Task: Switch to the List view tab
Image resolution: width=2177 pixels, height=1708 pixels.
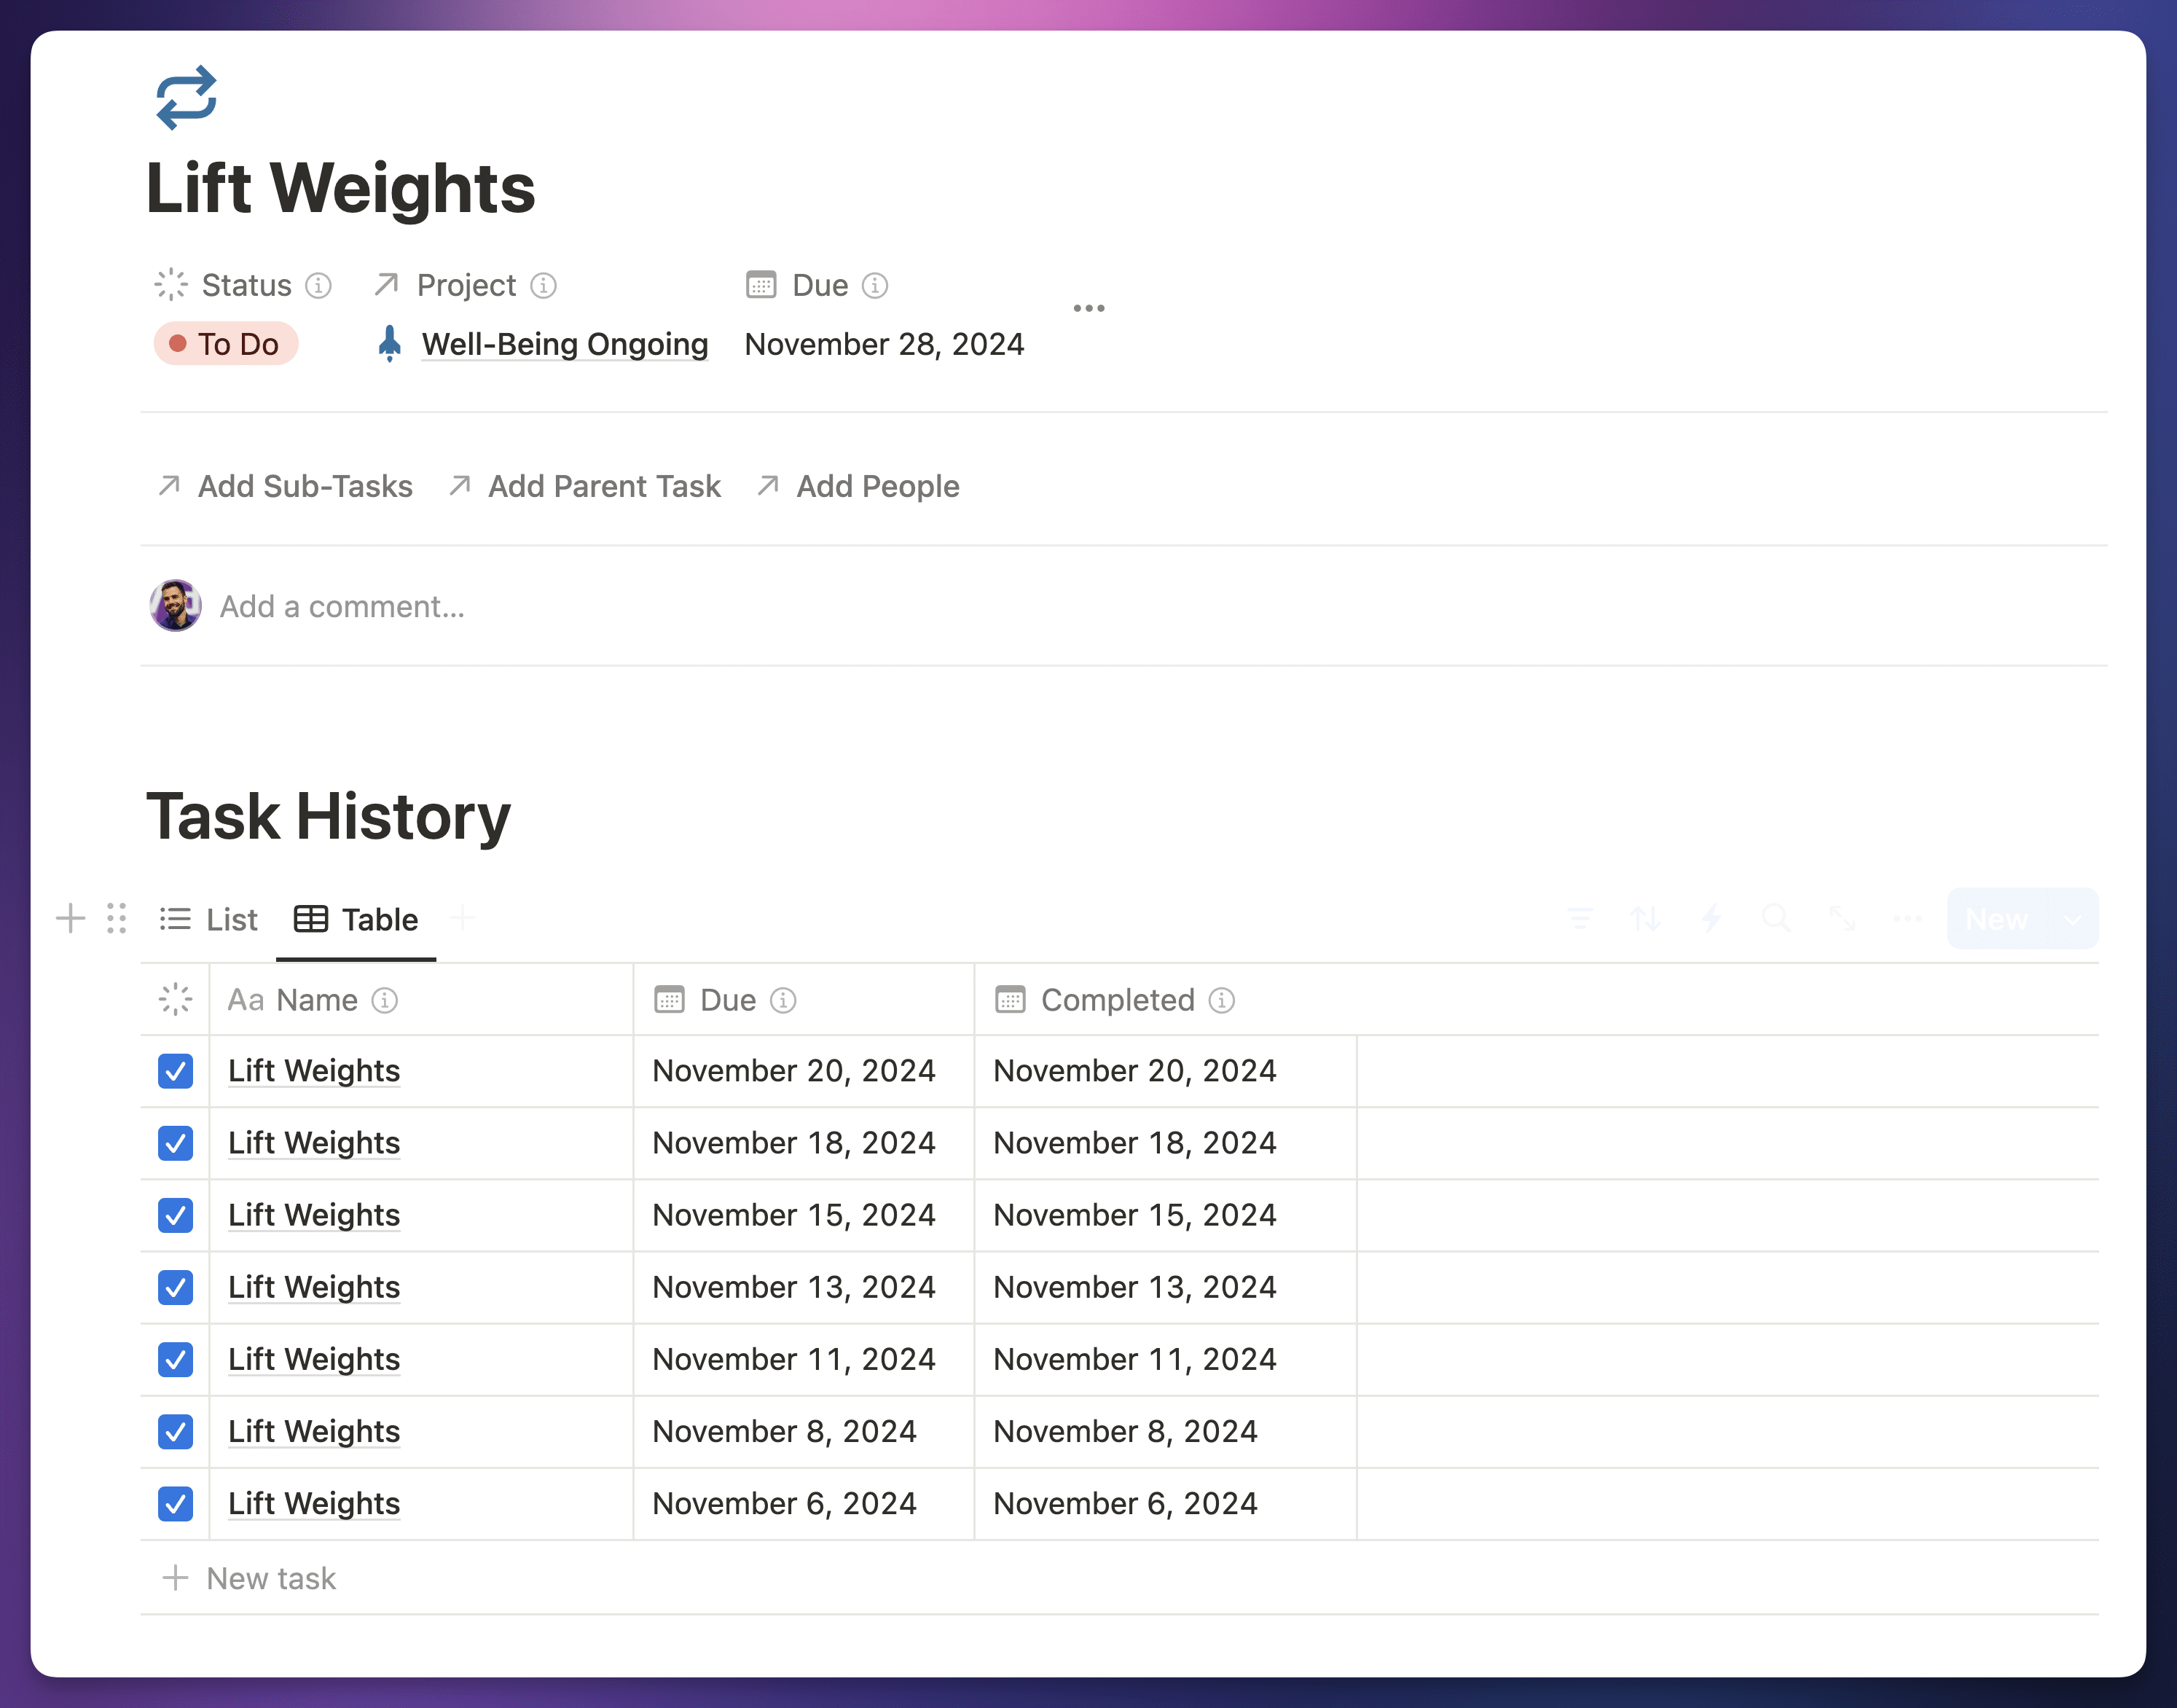Action: tap(209, 919)
